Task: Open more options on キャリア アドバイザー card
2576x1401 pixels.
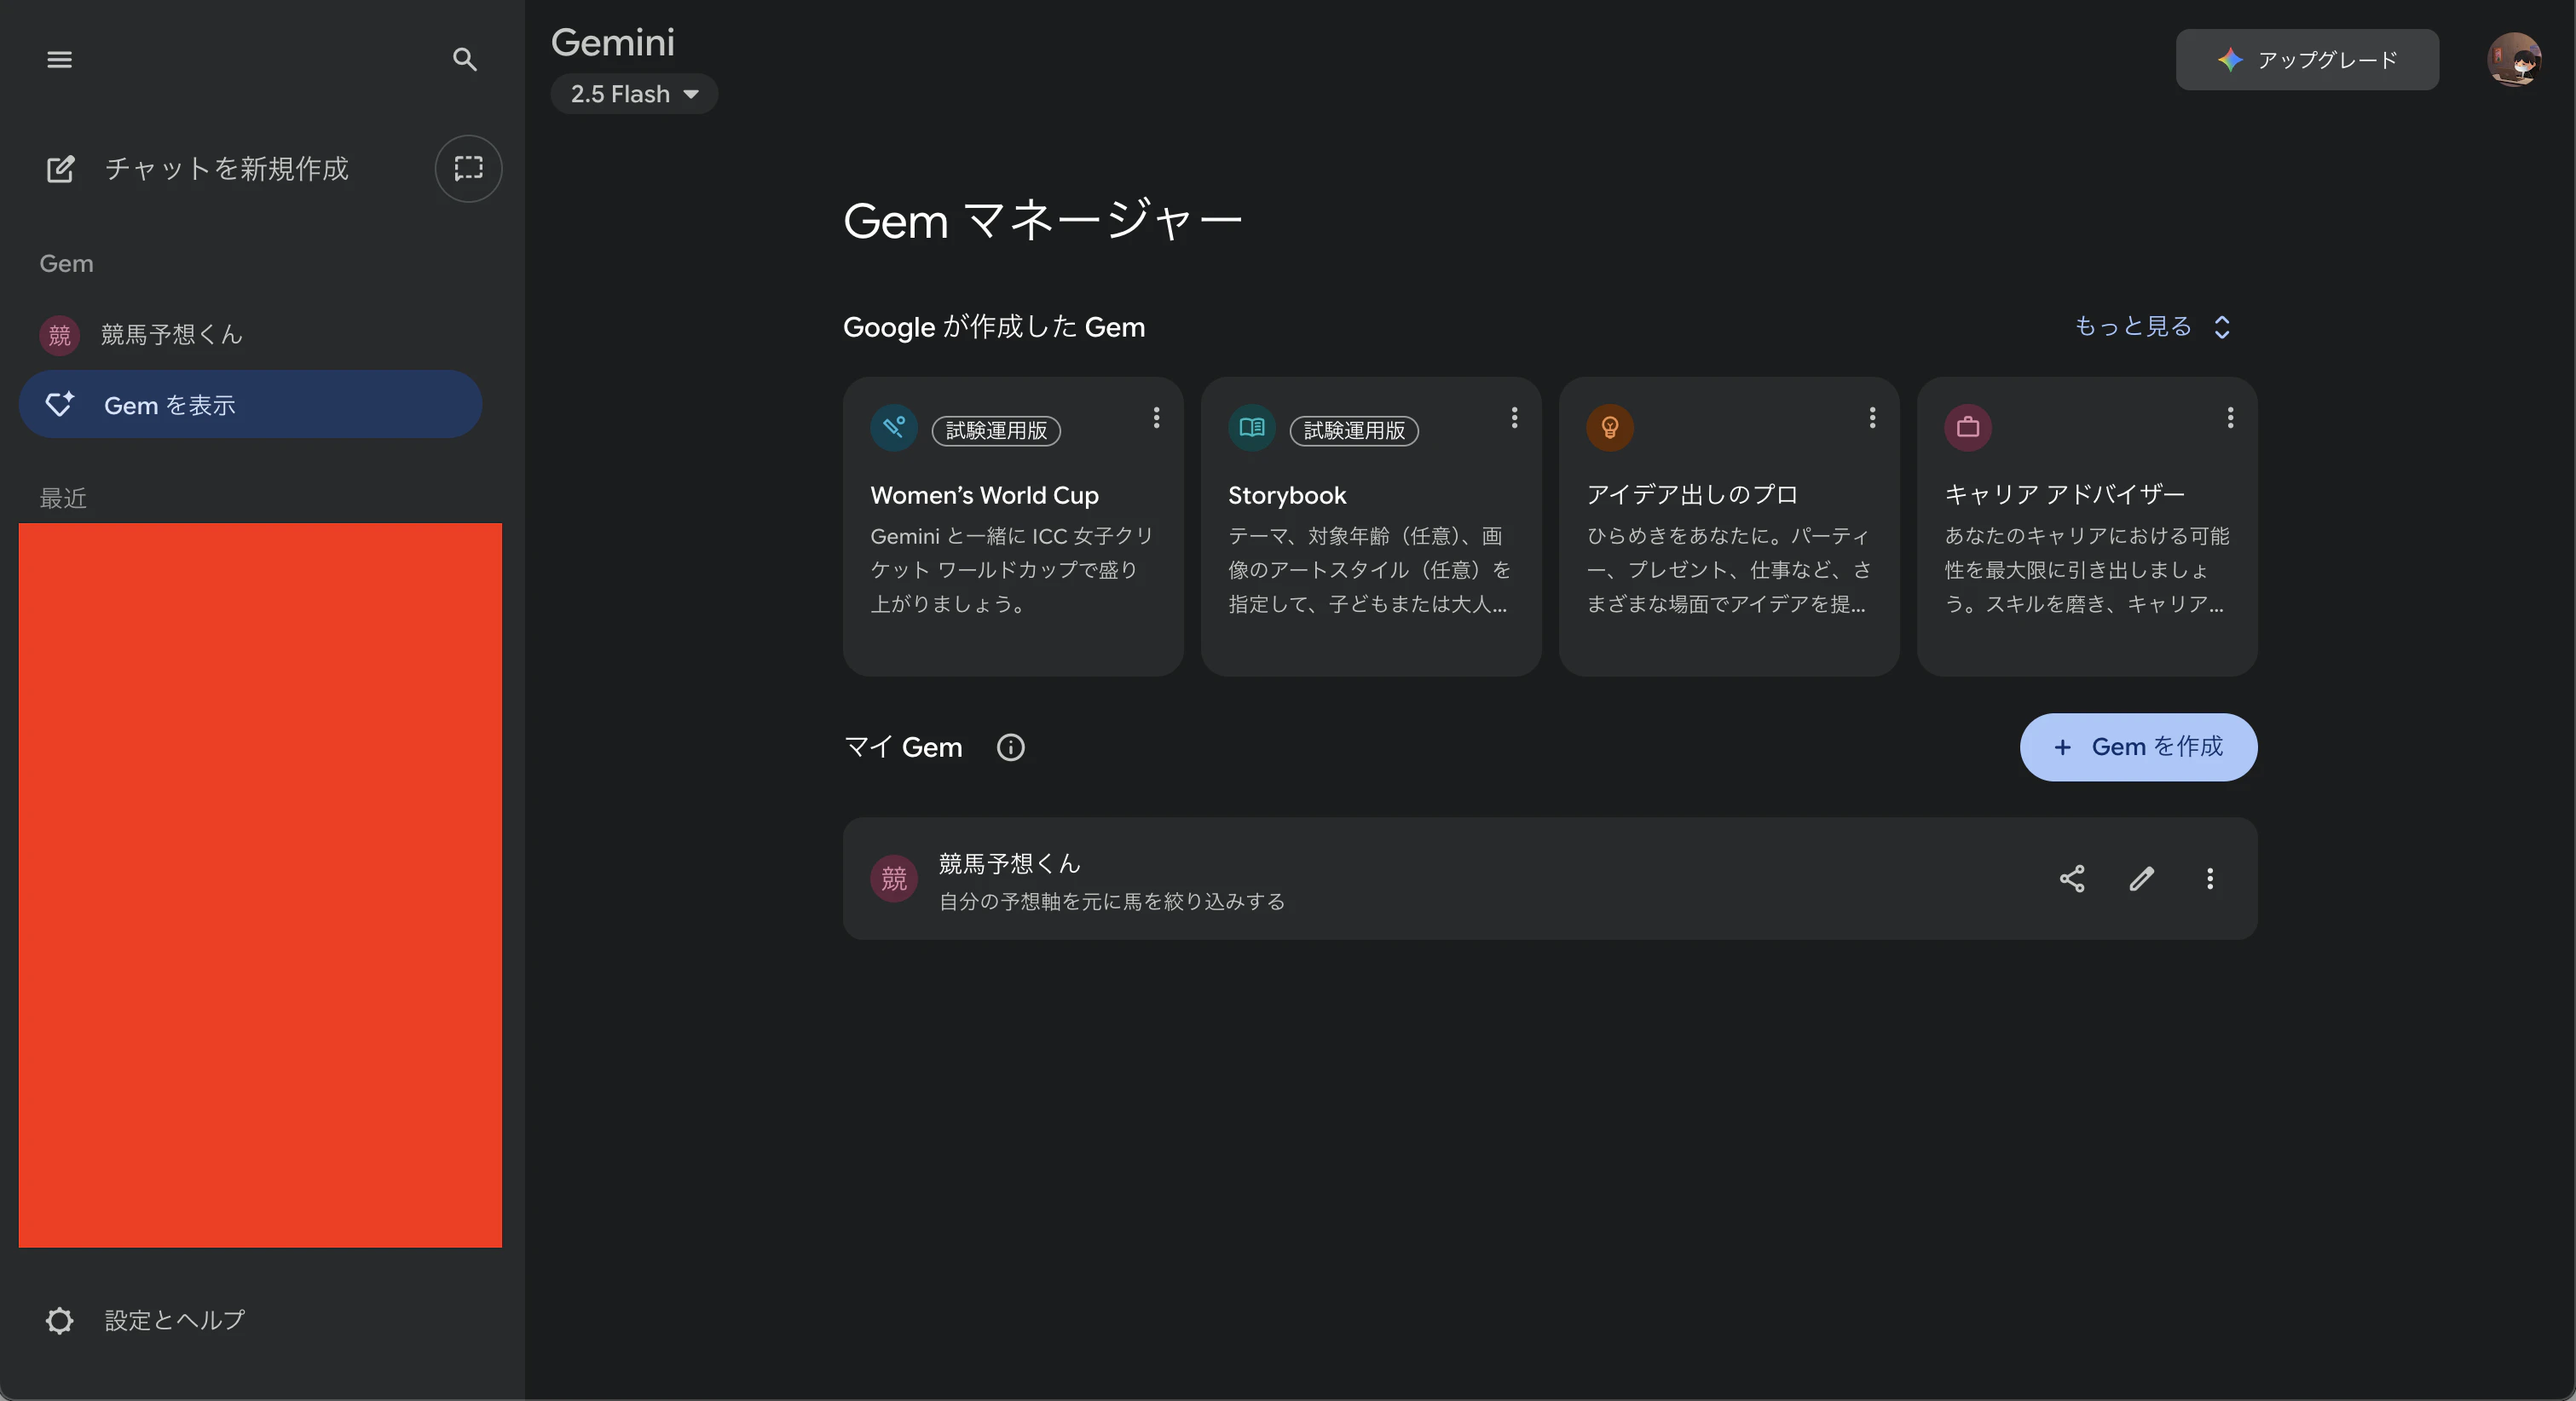Action: point(2230,418)
